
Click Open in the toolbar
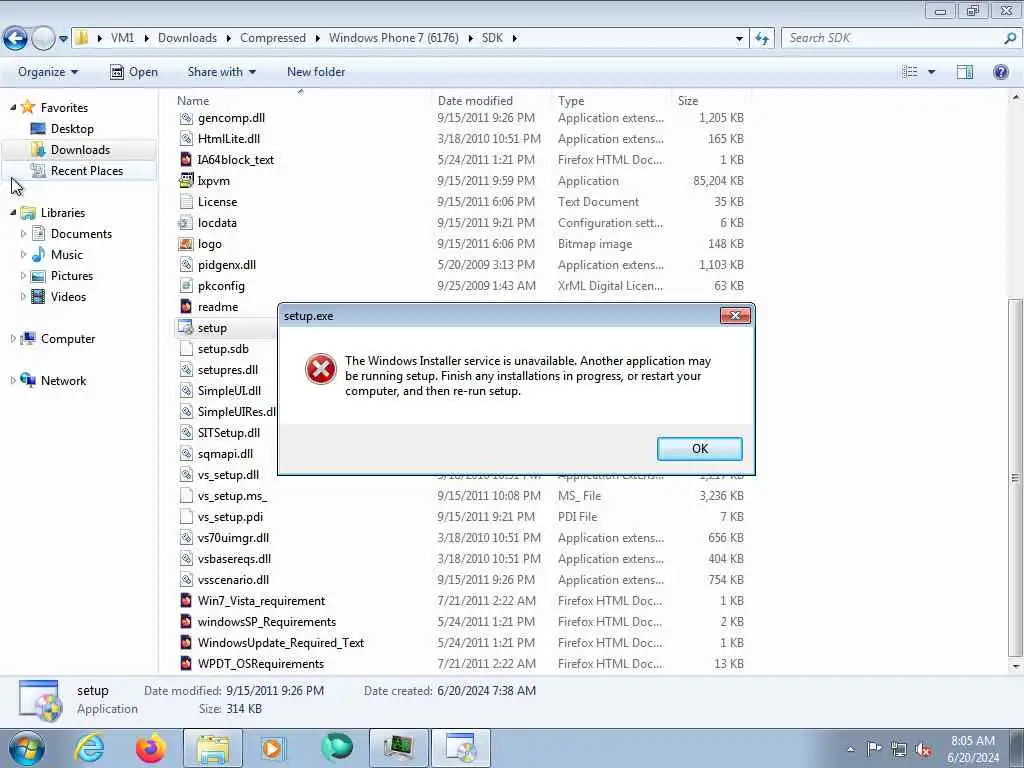(134, 72)
